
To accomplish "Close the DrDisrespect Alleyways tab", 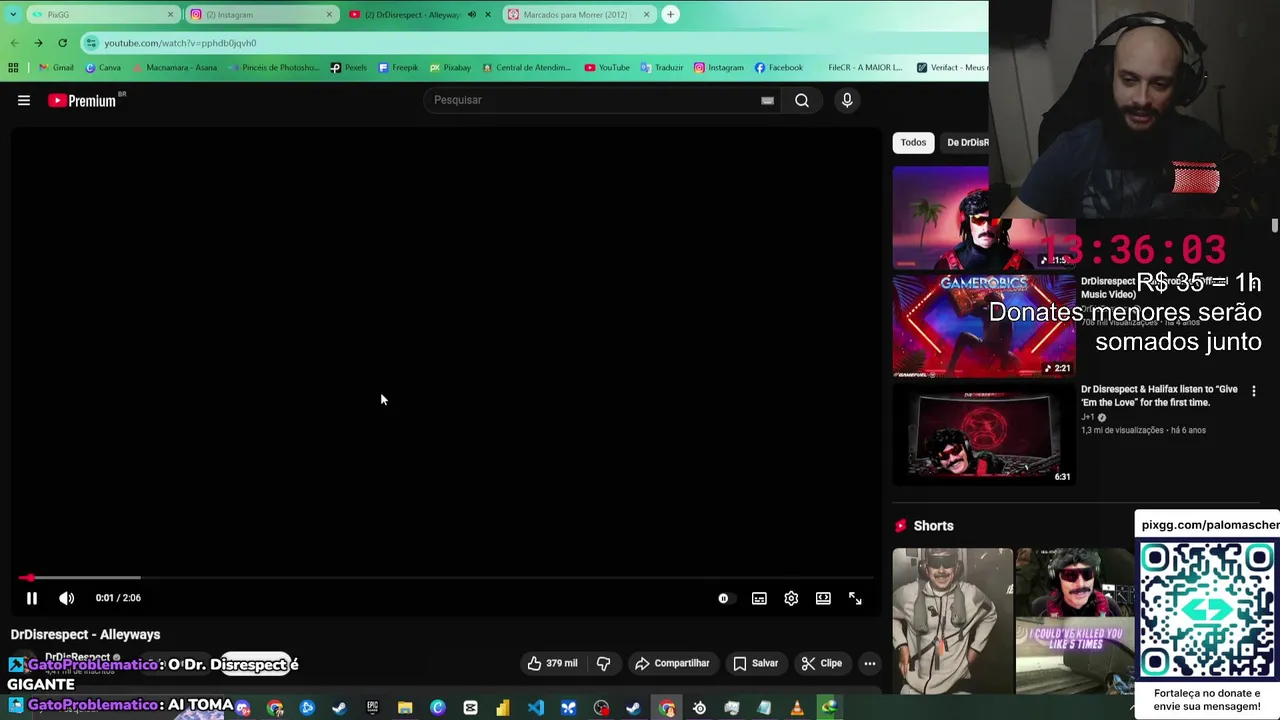I will point(487,15).
